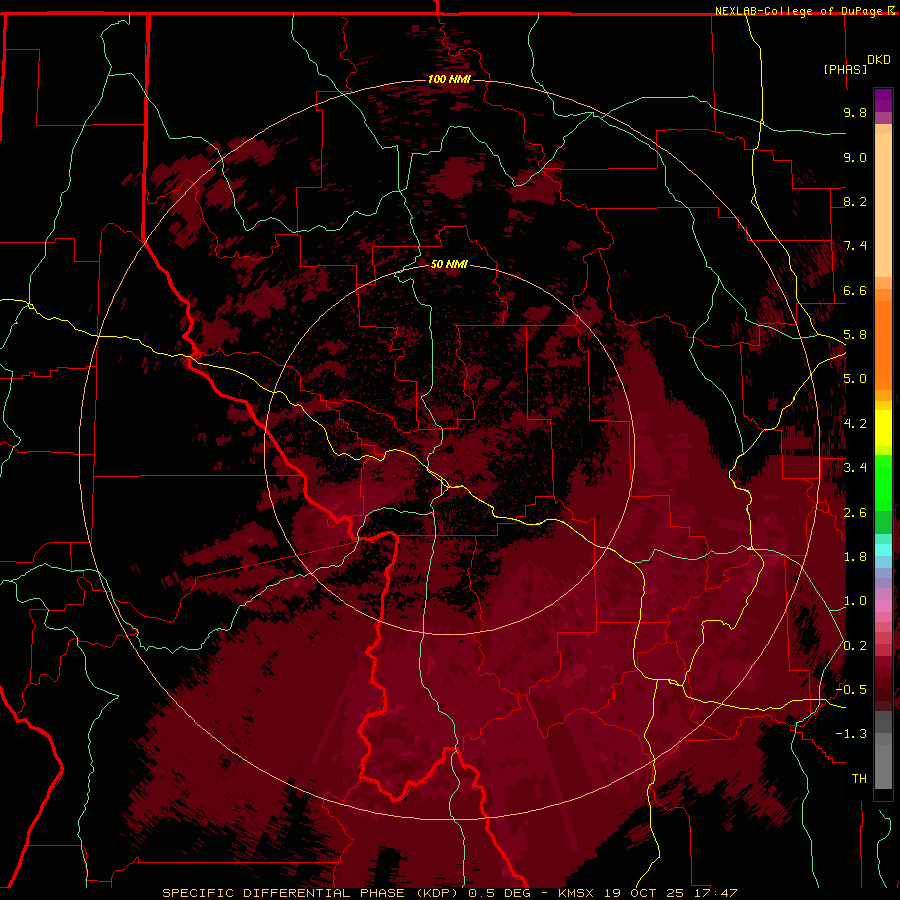Click the -1.3 legend value
Image resolution: width=900 pixels, height=900 pixels.
pyautogui.click(x=851, y=734)
